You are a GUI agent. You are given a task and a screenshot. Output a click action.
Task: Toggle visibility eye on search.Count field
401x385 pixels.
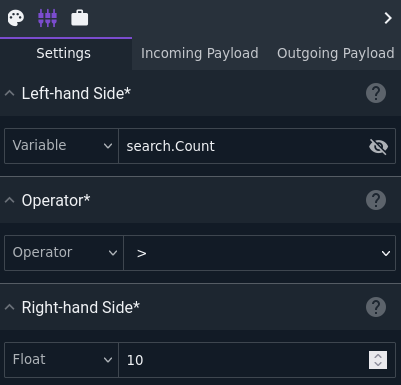pos(378,146)
